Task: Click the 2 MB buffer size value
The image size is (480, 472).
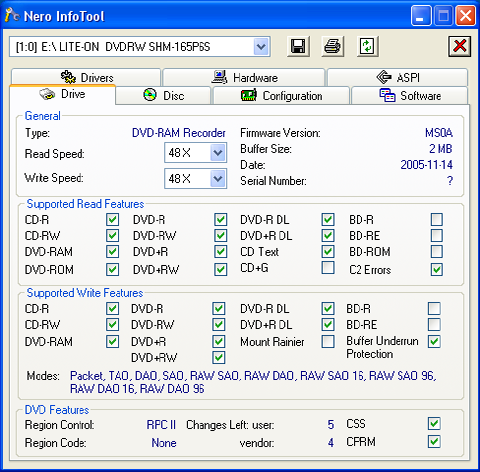Action: tap(440, 149)
